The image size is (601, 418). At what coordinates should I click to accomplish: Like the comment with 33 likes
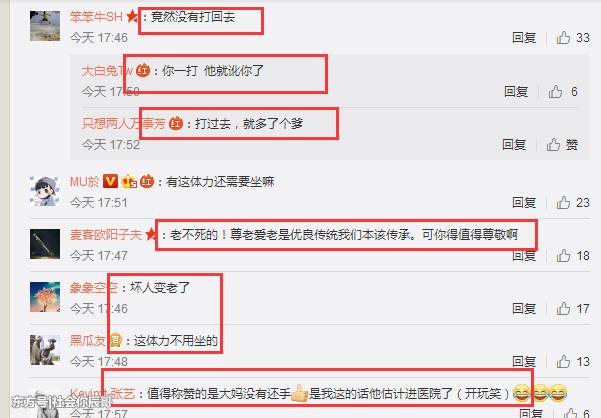[x=563, y=38]
